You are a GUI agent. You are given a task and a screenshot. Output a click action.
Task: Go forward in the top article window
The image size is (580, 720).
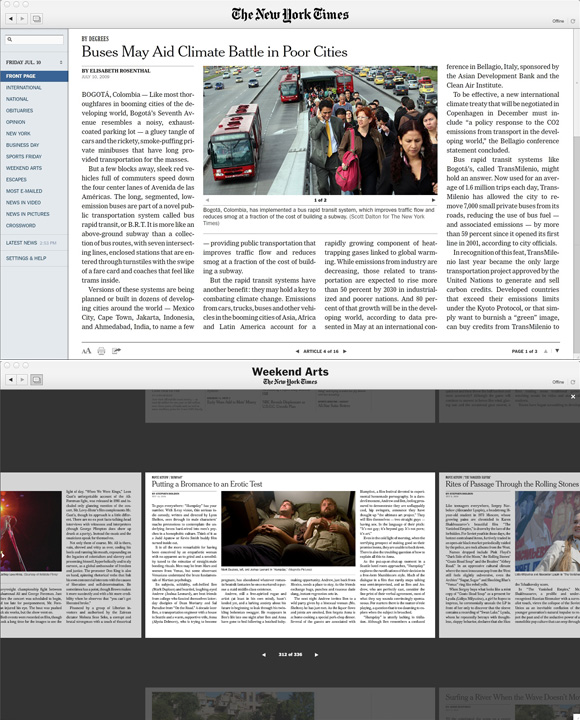coord(22,19)
